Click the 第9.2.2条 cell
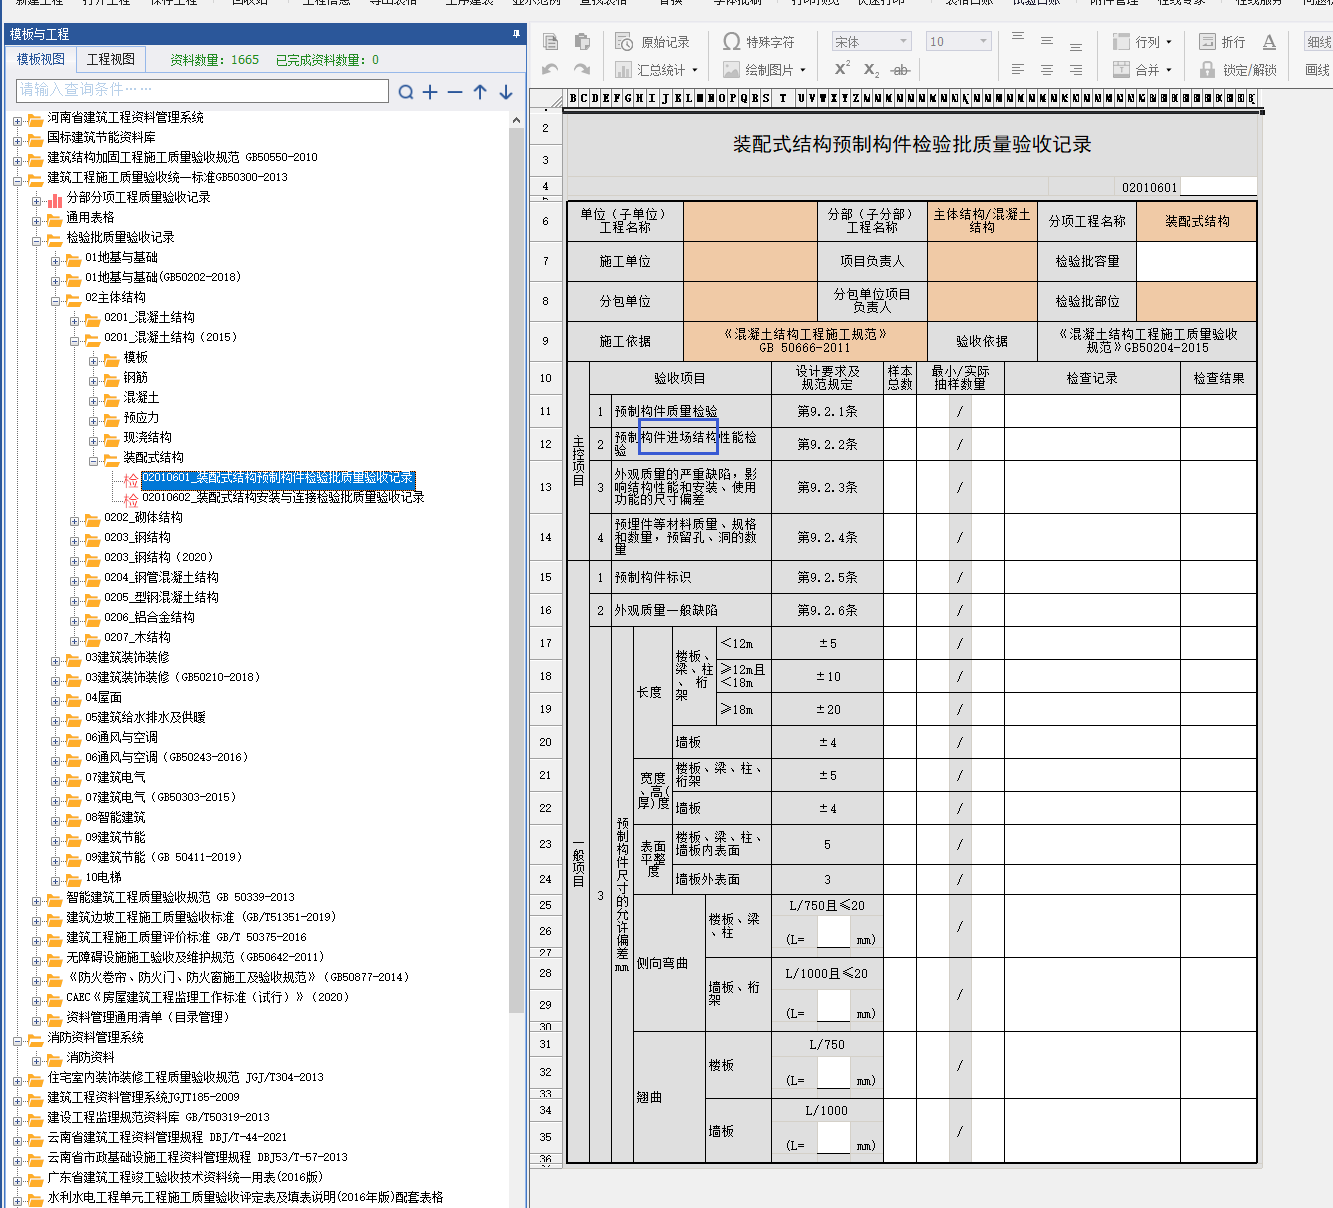 (x=827, y=444)
